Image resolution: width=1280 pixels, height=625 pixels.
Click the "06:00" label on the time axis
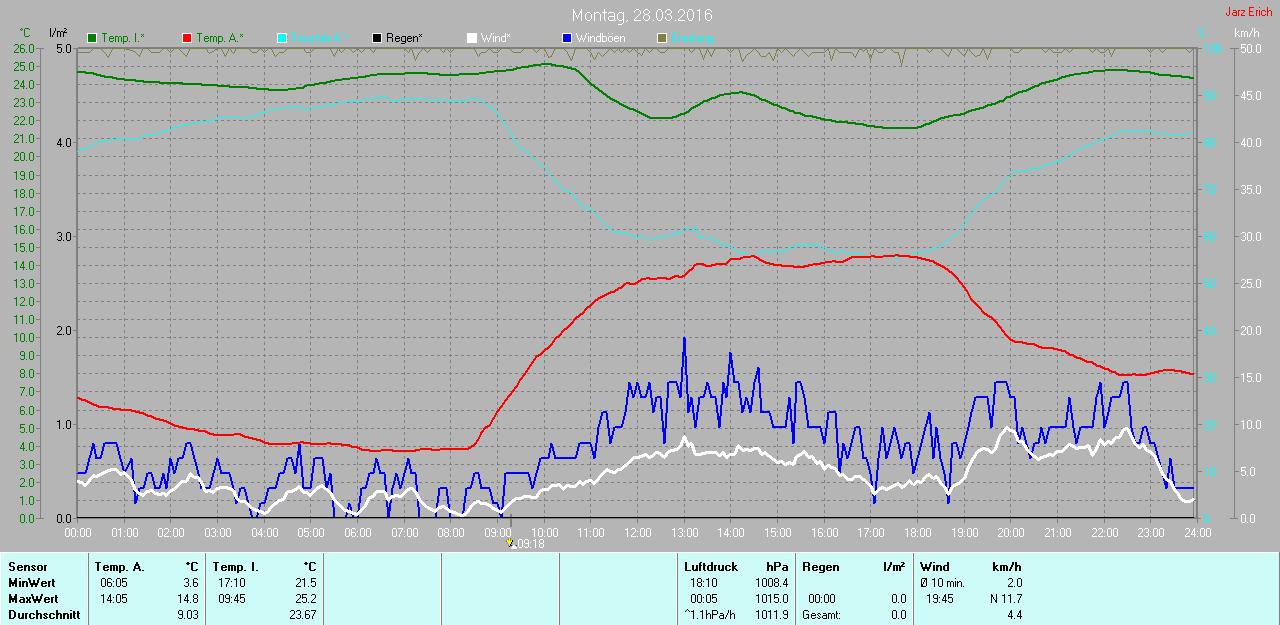coord(358,533)
